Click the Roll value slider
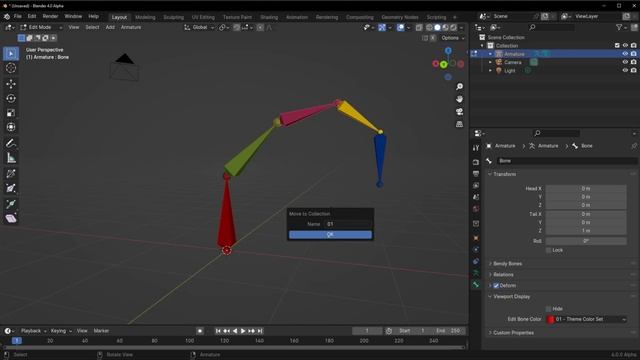Screen dimensions: 640x360 point(586,241)
